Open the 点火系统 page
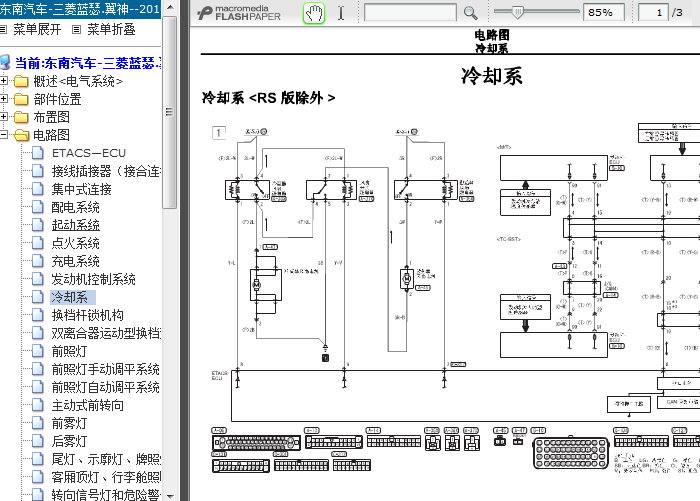Viewport: 700px width, 501px height. [75, 243]
